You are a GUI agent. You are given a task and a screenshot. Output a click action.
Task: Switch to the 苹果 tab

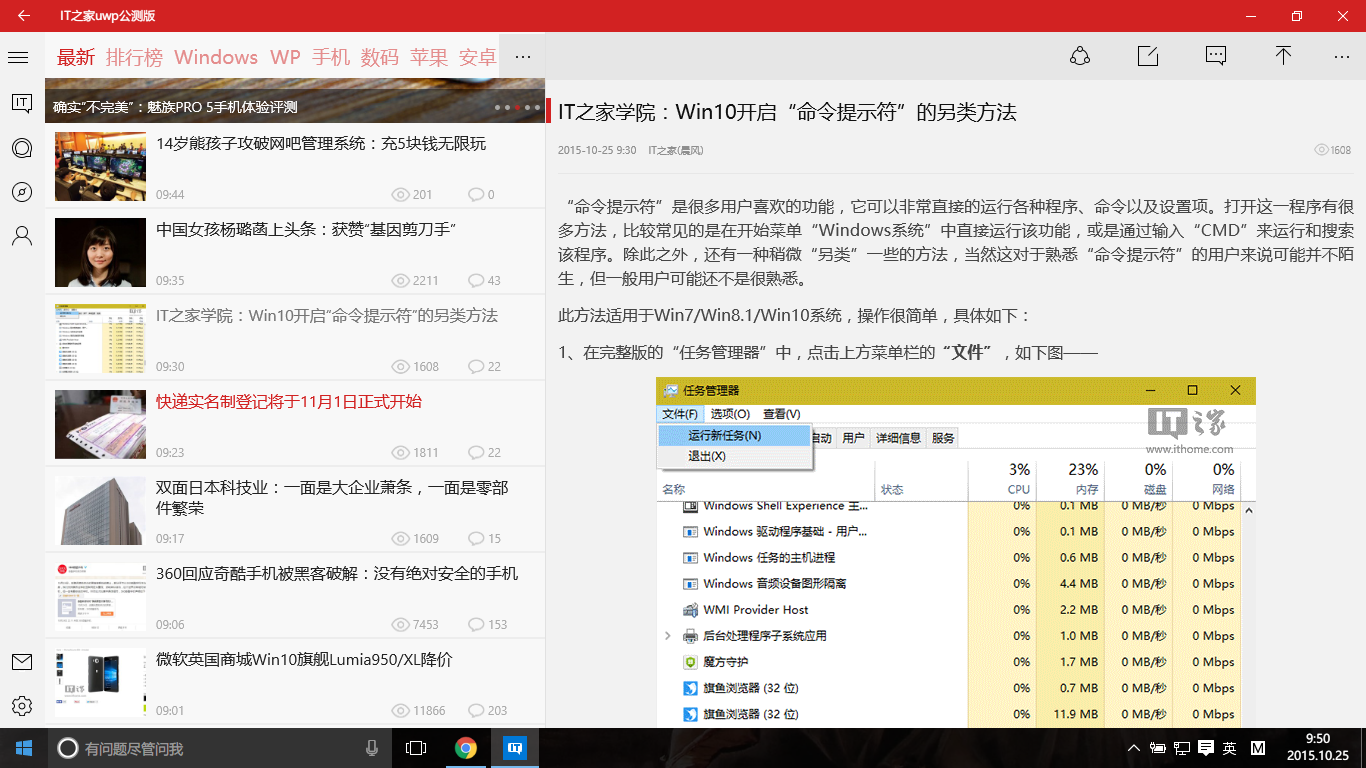coord(429,57)
